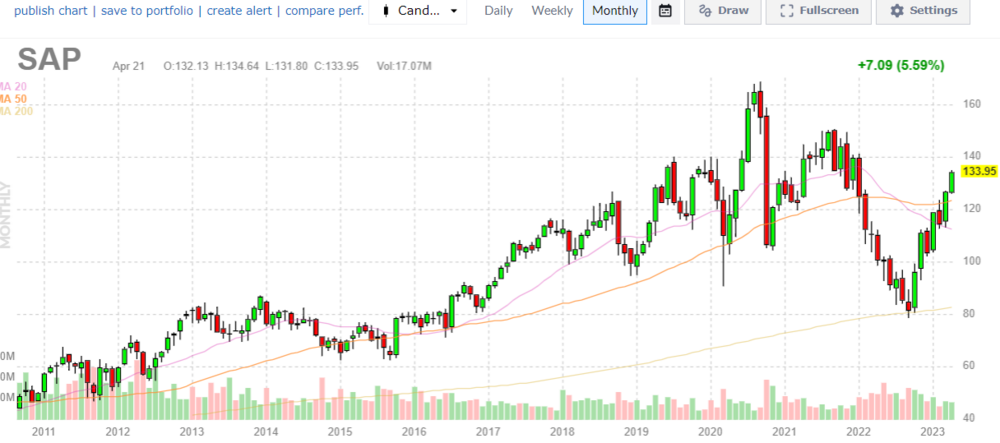Toggle the MA 200 legend label
The image size is (1000, 443).
15,111
